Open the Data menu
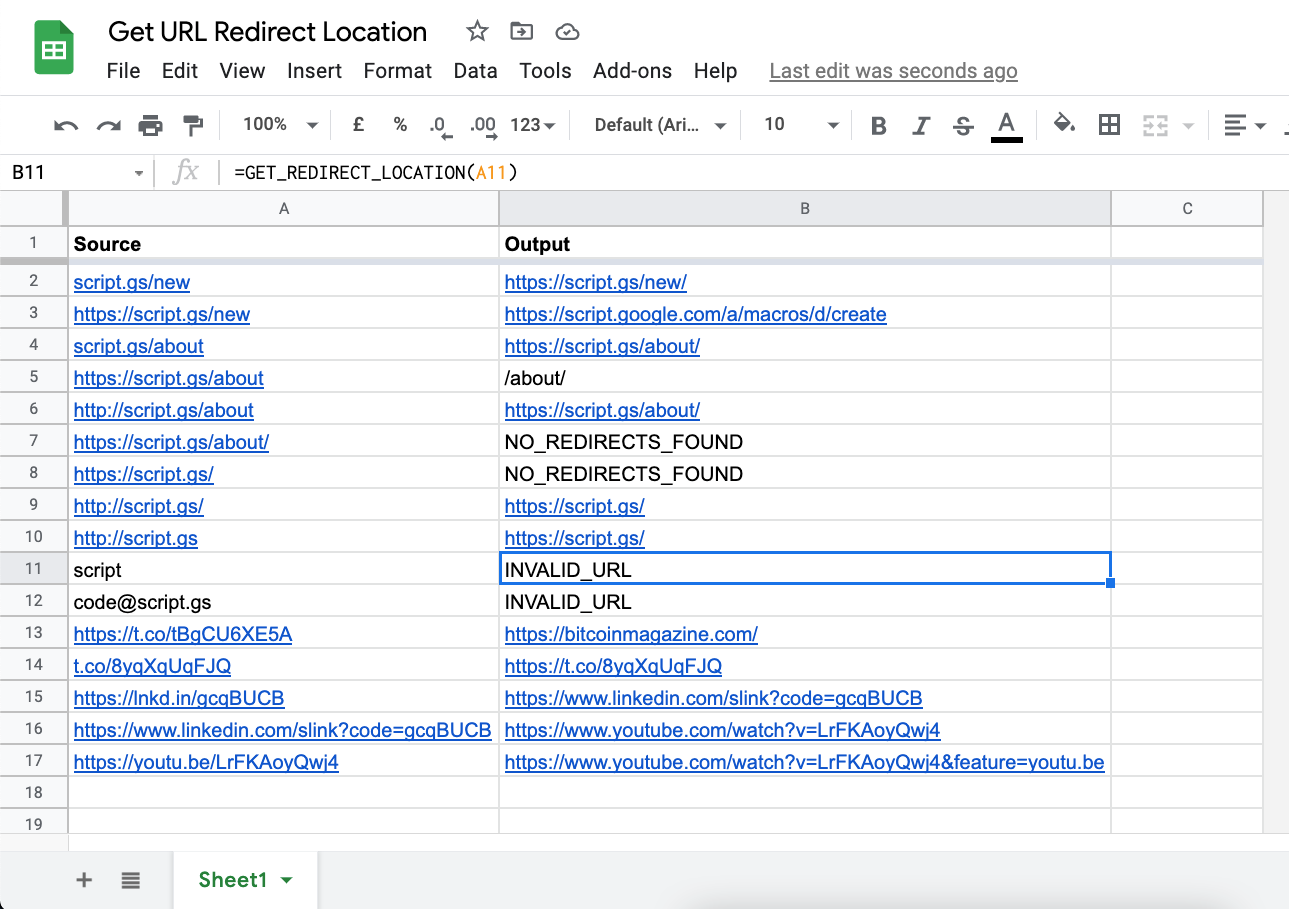This screenshot has width=1289, height=909. click(x=475, y=71)
